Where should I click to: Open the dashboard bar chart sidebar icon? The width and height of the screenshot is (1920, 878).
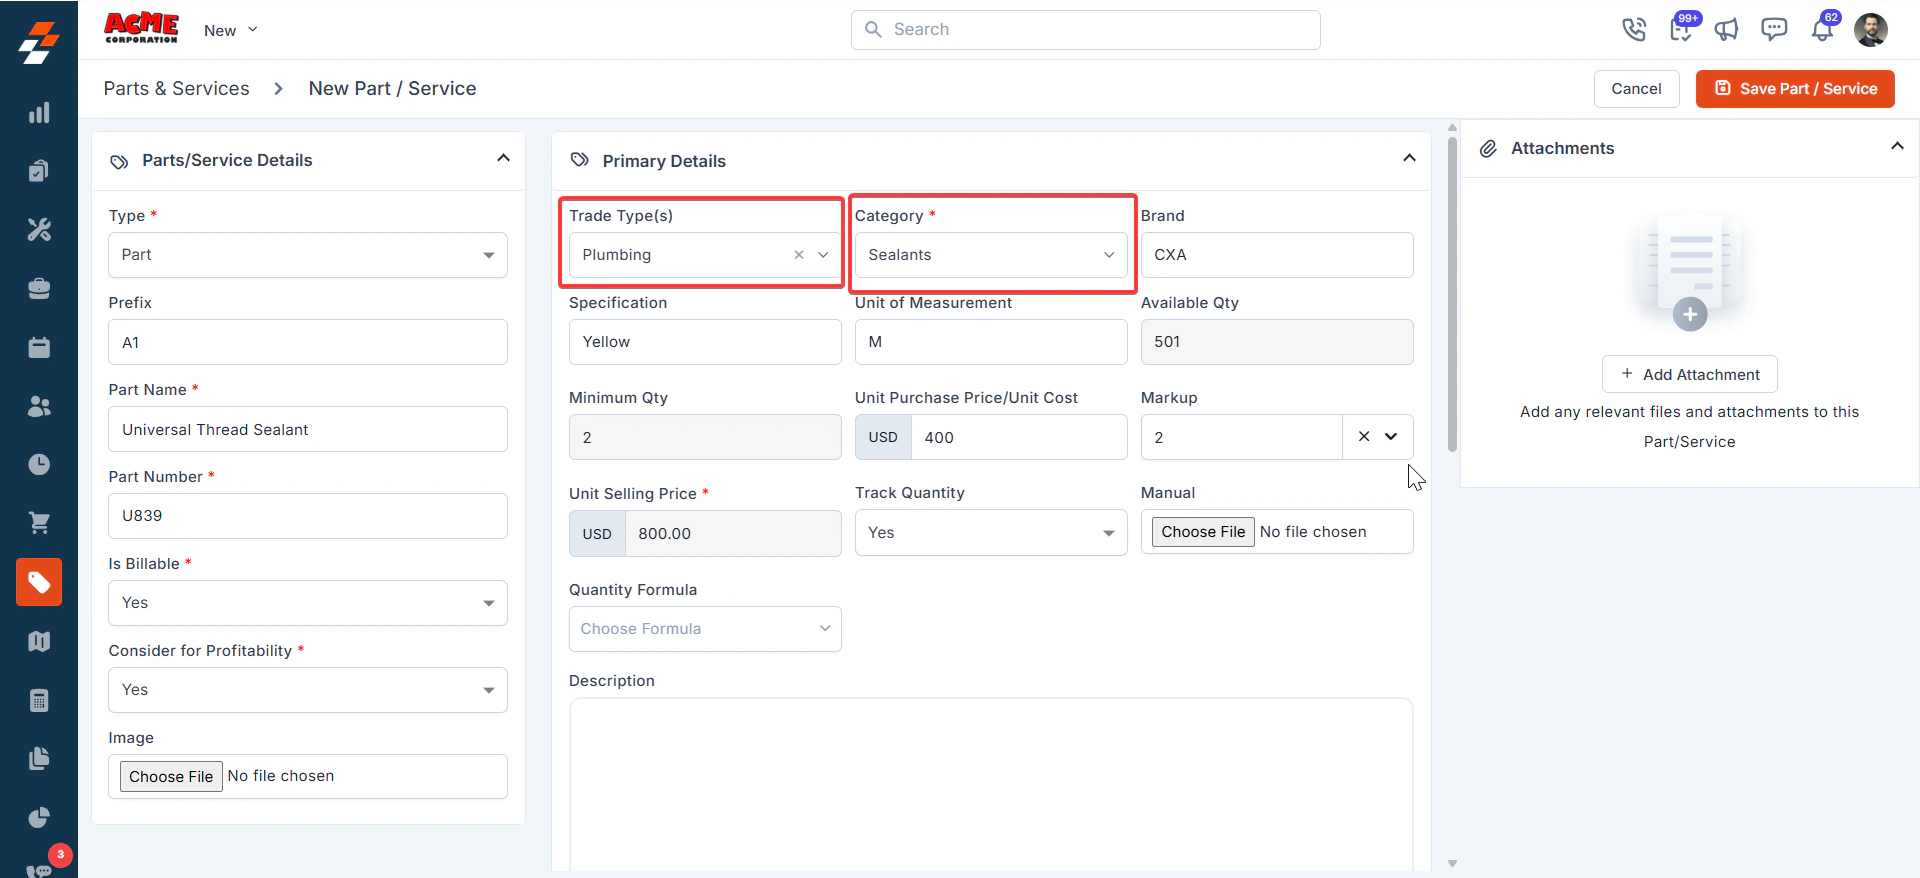[x=39, y=113]
